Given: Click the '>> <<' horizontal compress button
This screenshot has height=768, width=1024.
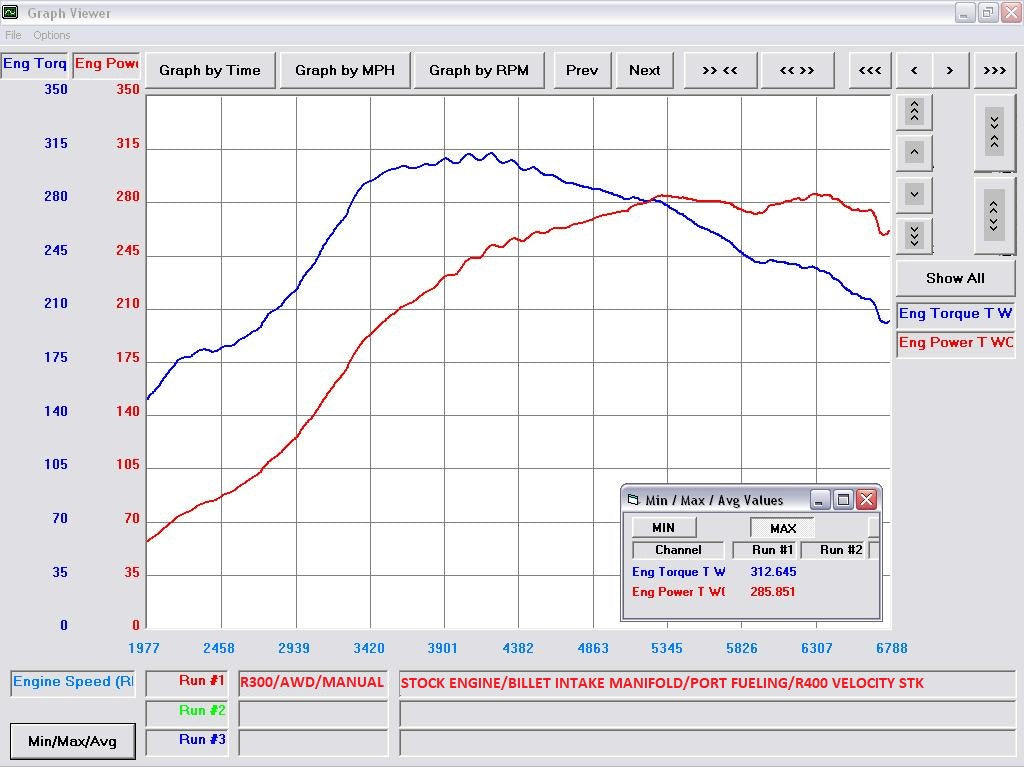Looking at the screenshot, I should pyautogui.click(x=719, y=70).
